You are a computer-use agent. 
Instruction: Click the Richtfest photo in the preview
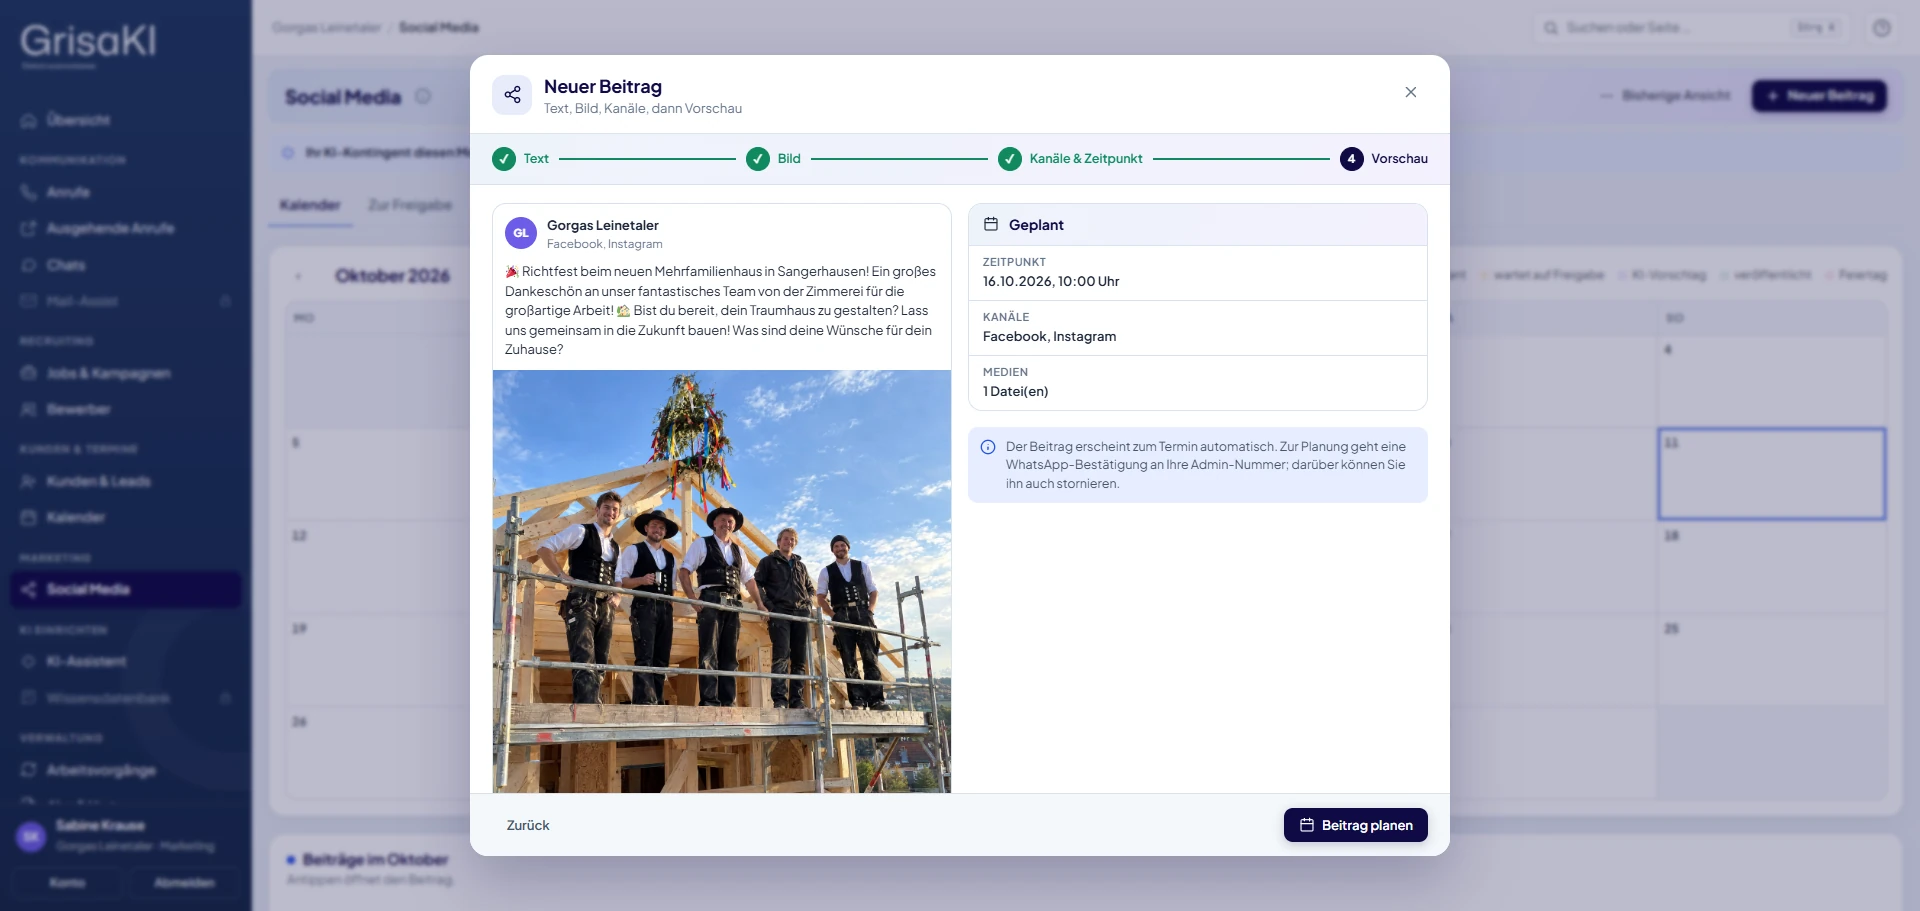pyautogui.click(x=722, y=582)
